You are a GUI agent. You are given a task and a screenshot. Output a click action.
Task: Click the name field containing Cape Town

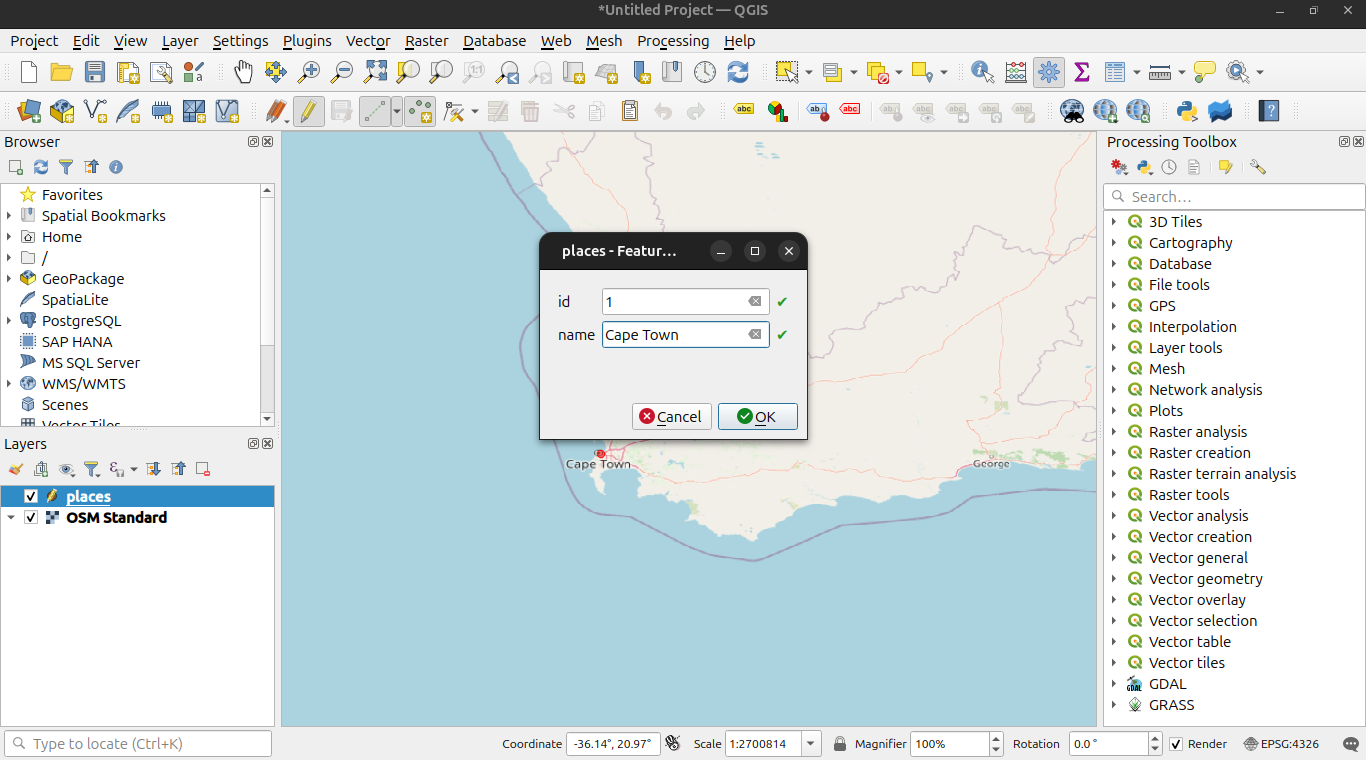(x=674, y=335)
